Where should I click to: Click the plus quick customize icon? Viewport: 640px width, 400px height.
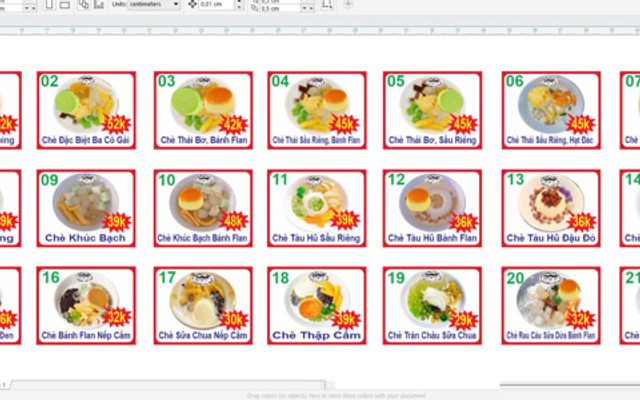[348, 5]
